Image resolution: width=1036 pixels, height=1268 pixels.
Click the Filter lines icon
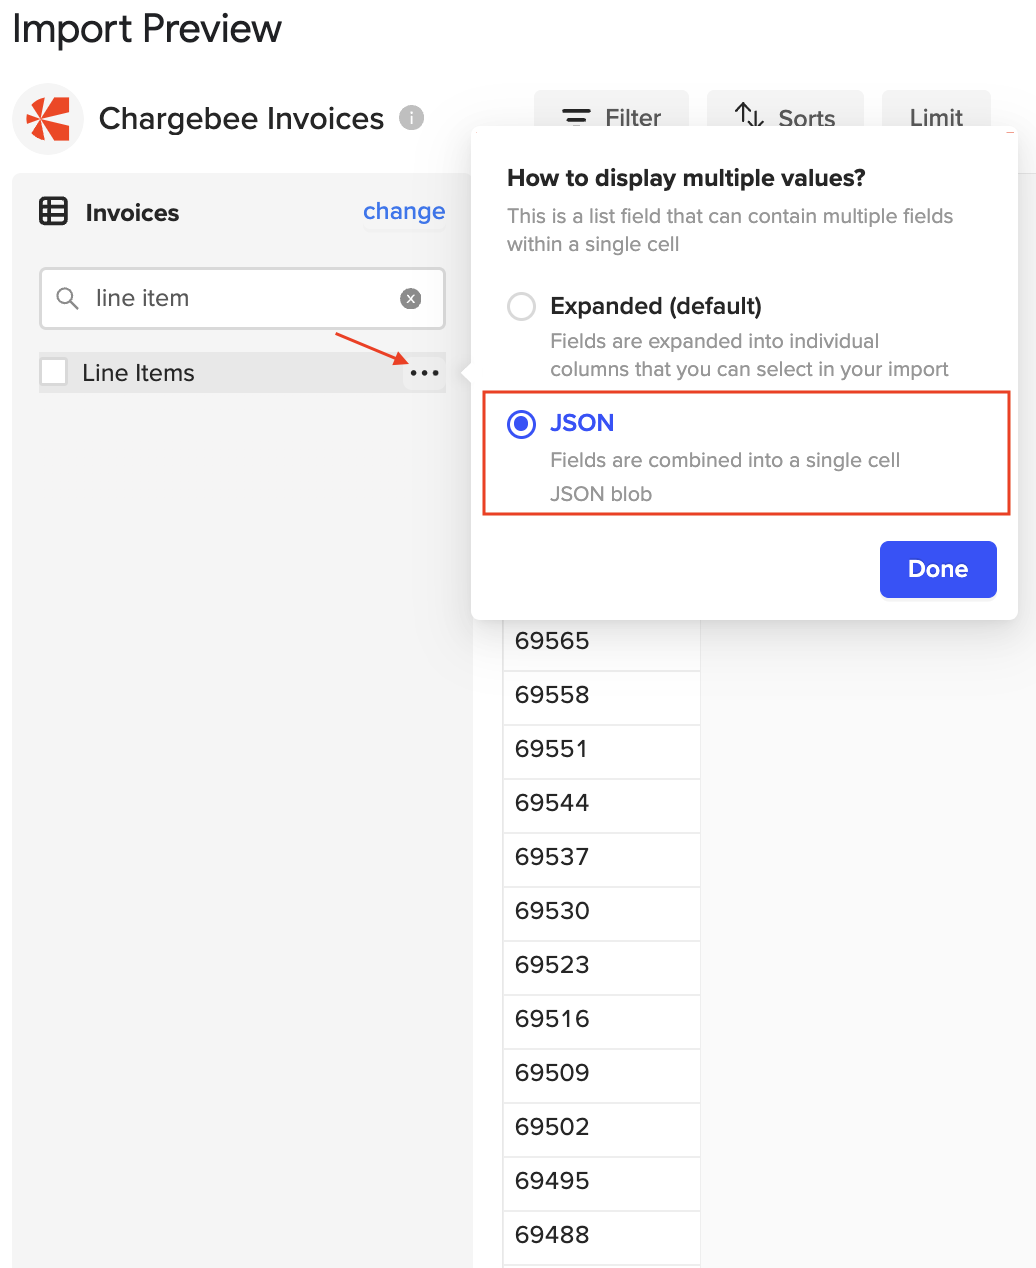click(x=576, y=118)
